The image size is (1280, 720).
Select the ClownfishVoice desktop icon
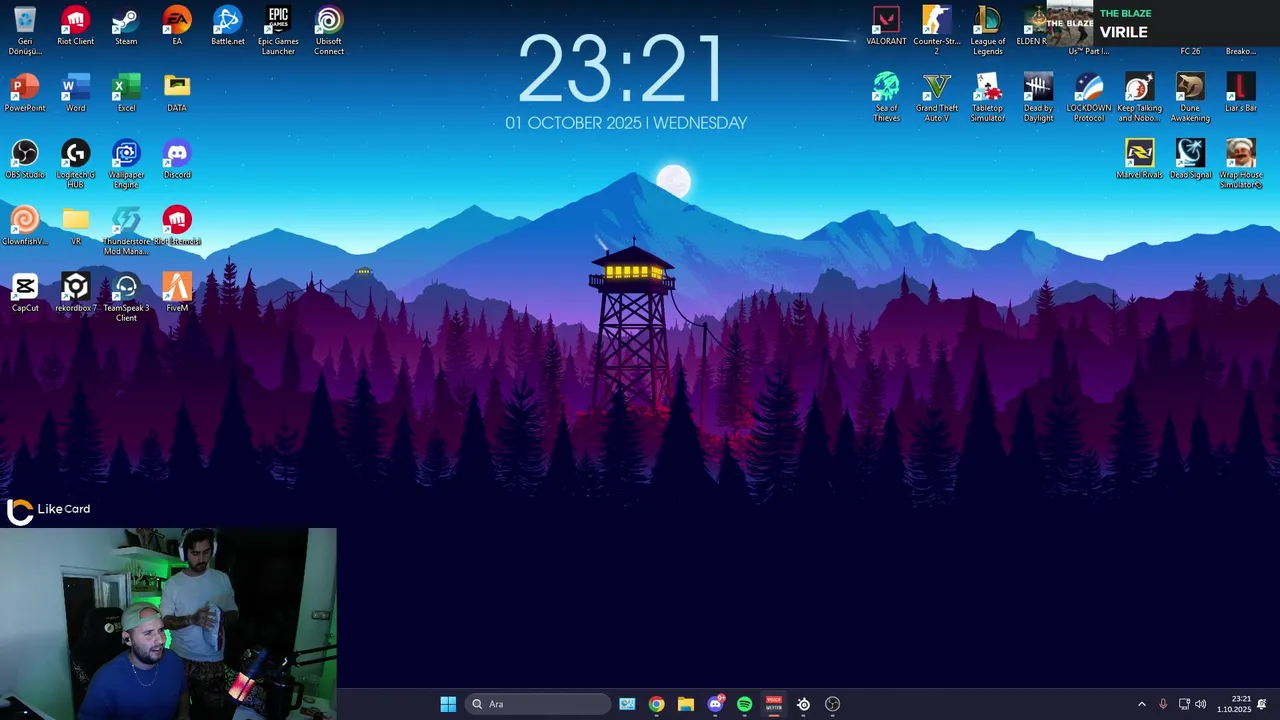point(25,226)
